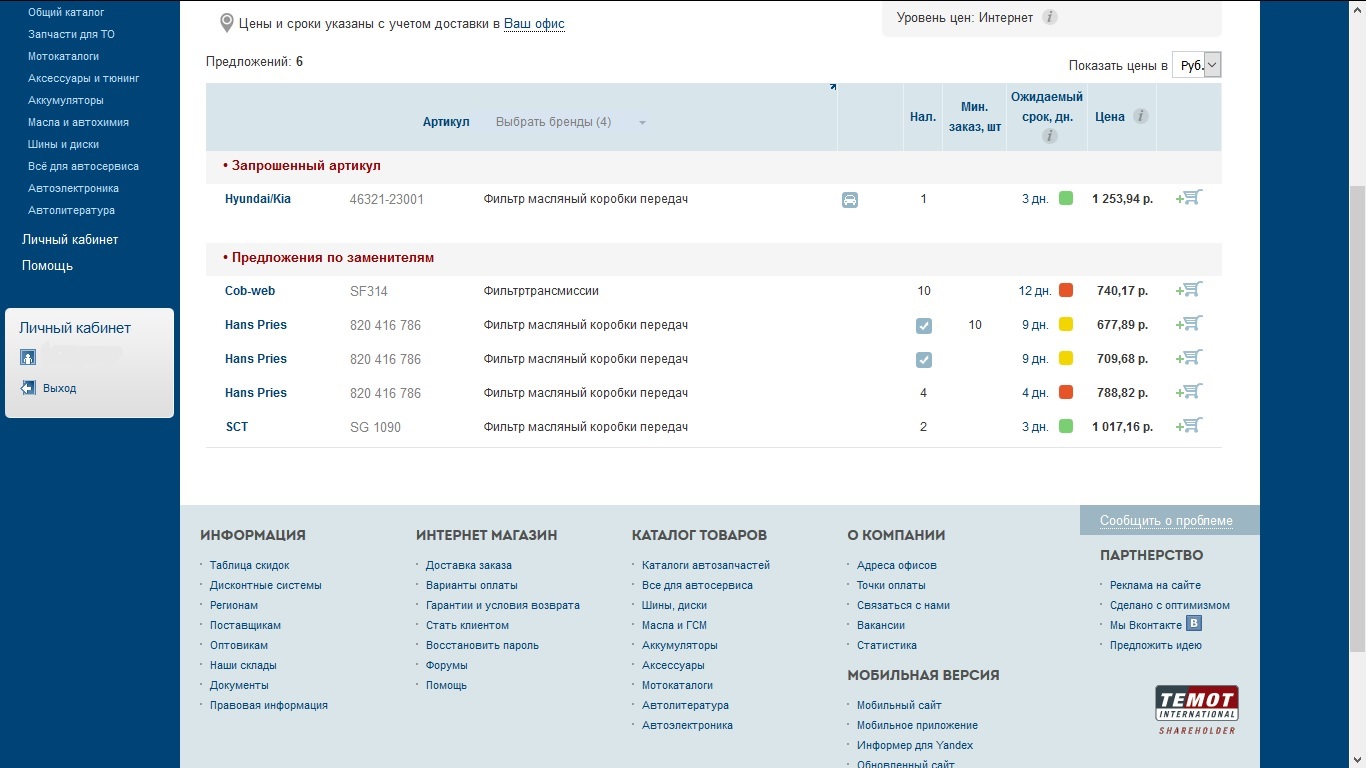Click info icon next to Цена header
The width and height of the screenshot is (1366, 768).
1140,116
